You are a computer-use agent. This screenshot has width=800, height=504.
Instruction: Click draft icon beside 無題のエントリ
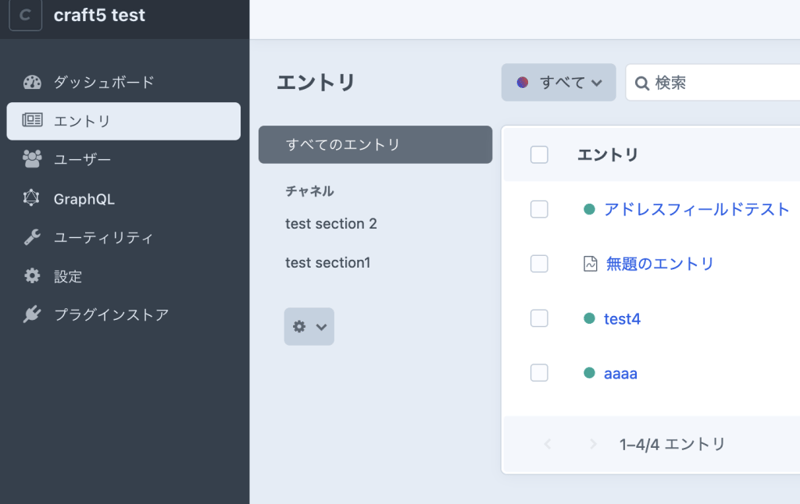590,264
